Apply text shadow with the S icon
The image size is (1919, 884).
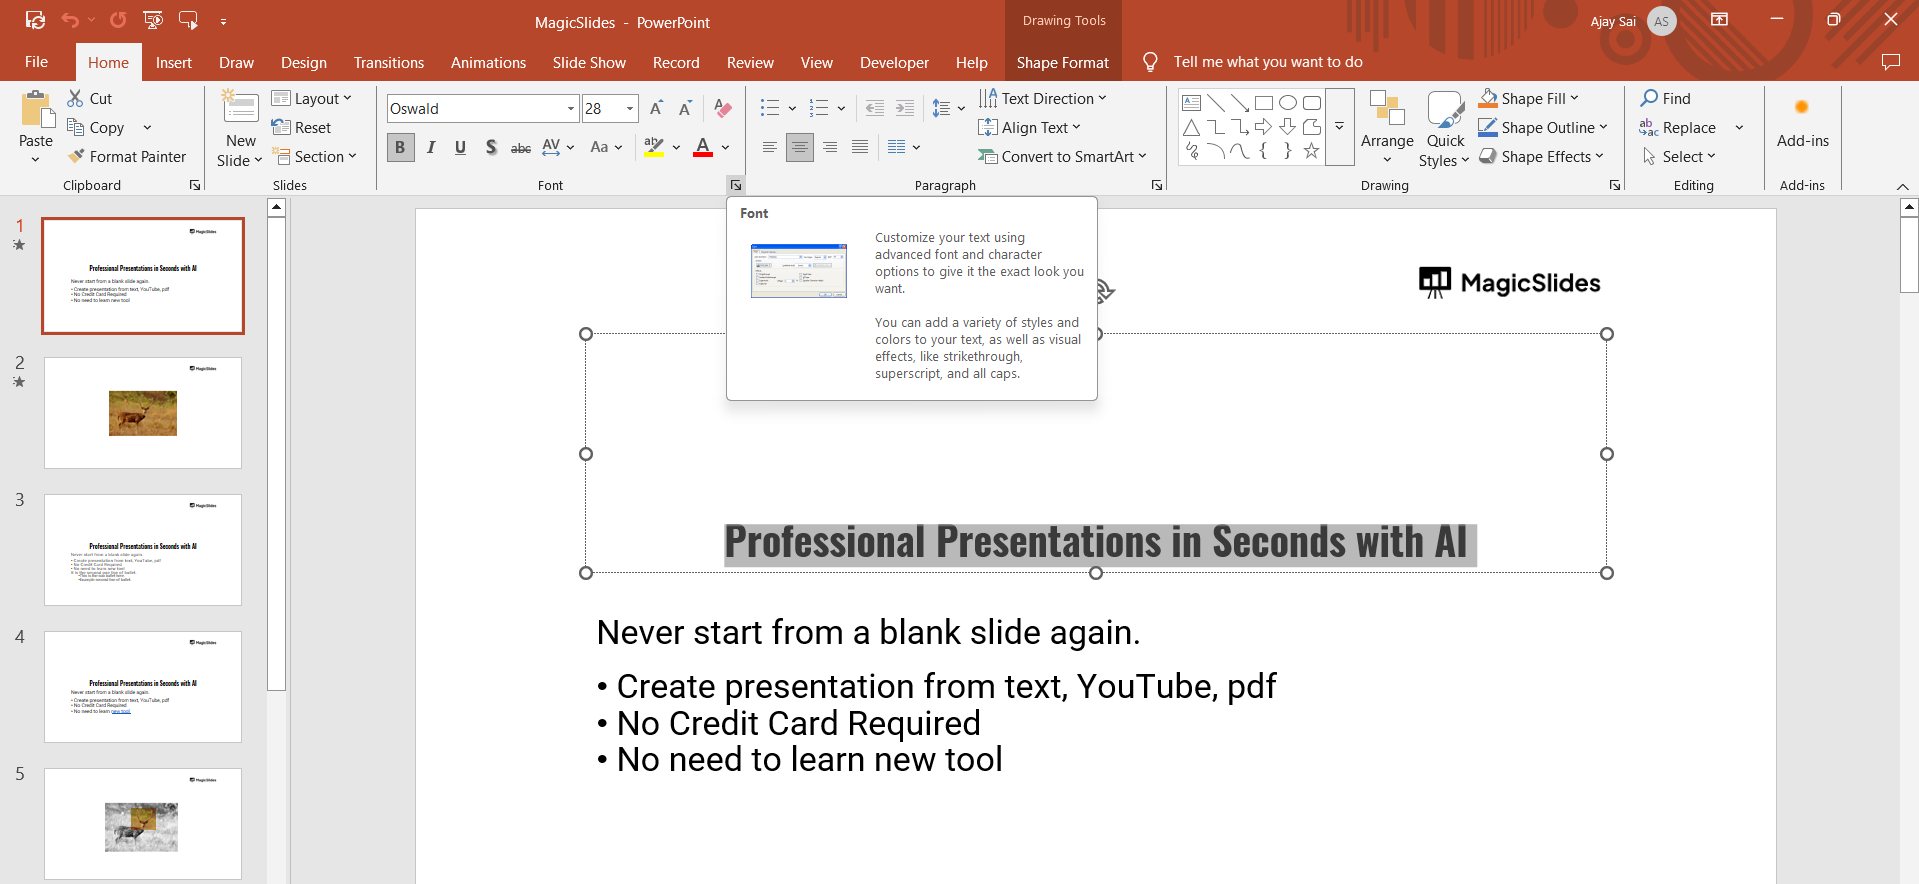(491, 147)
